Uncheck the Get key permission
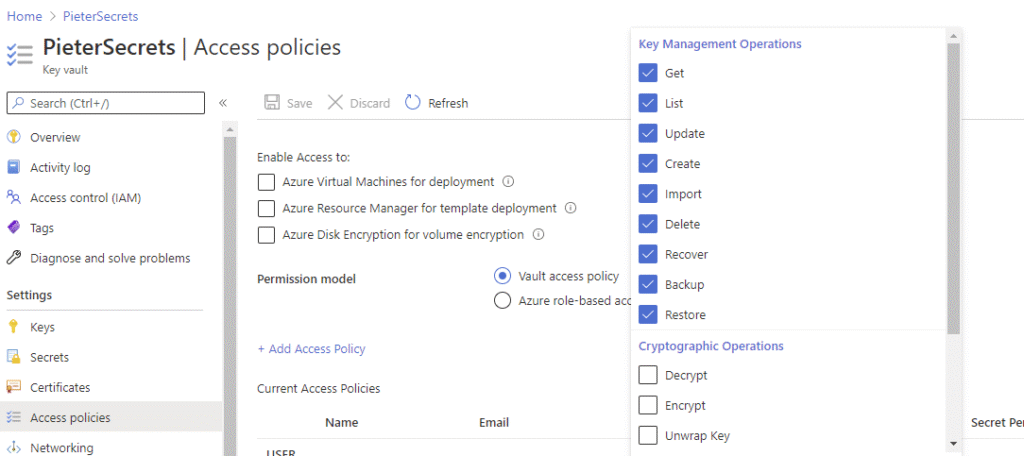This screenshot has height=456, width=1024. click(648, 73)
